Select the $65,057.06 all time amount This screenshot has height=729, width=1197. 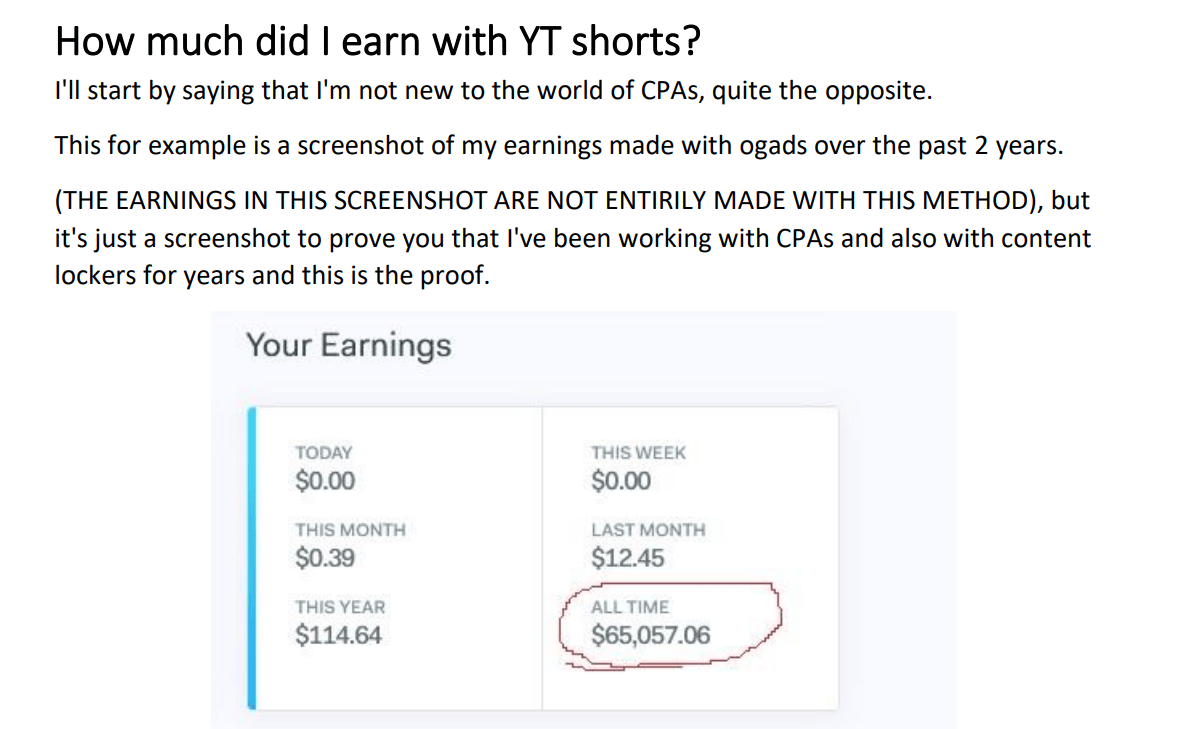(650, 635)
